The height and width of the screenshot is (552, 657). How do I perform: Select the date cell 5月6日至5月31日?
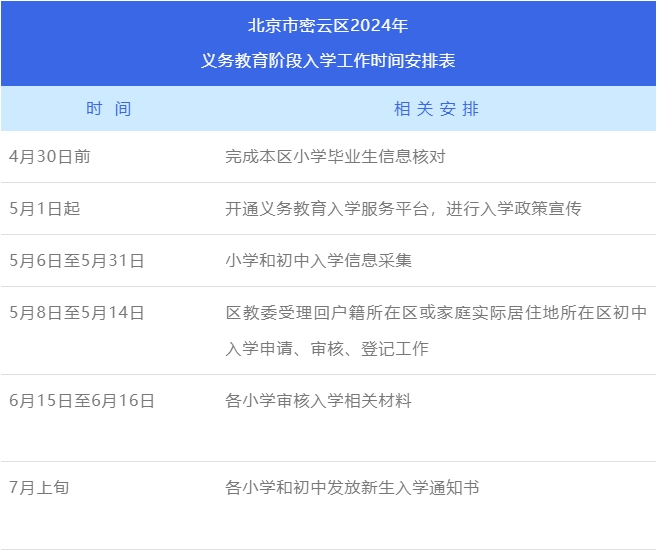tap(77, 260)
